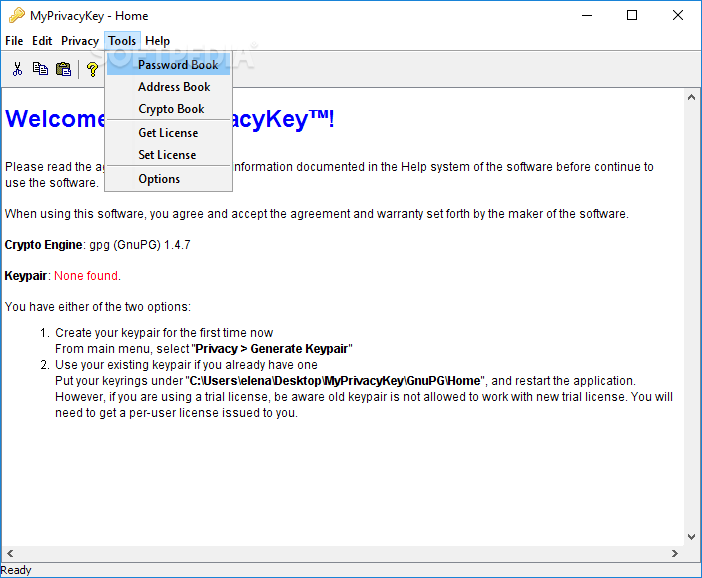Image resolution: width=702 pixels, height=578 pixels.
Task: Minimize the MyPrivacyKey window
Action: [587, 16]
